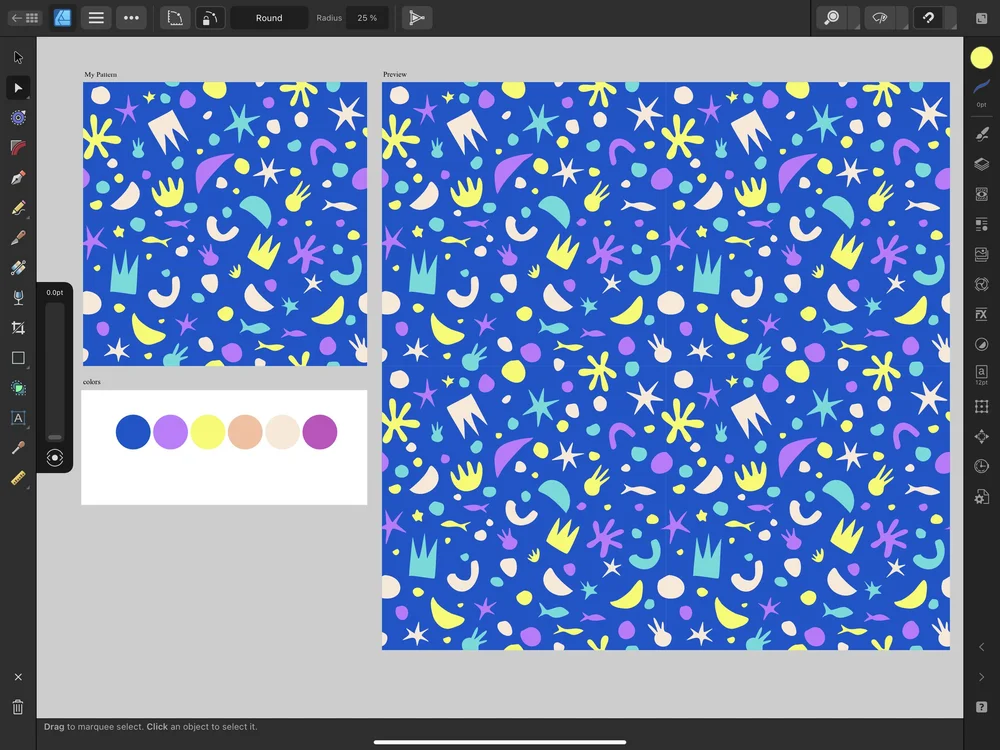Open the Opt opacity popup
1000x750 pixels.
tap(981, 101)
